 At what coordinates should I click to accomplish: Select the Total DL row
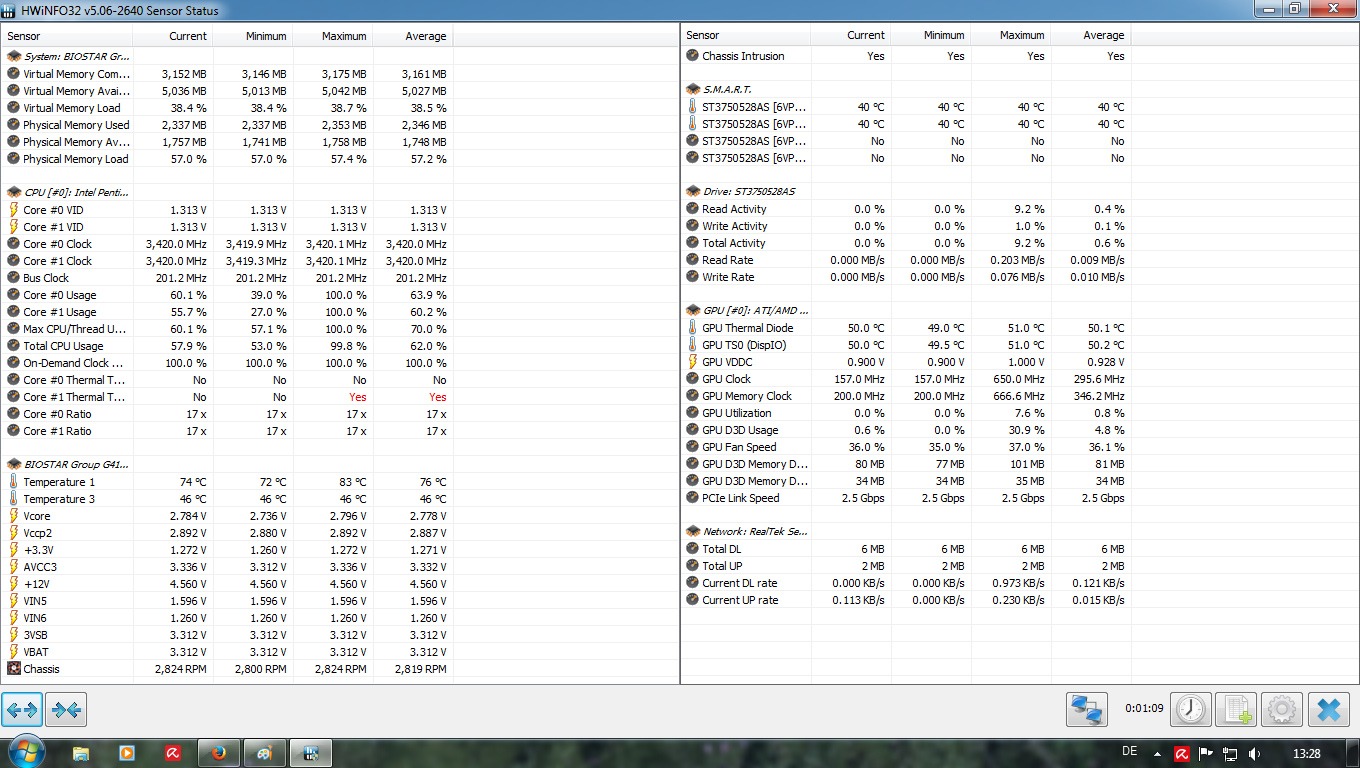pos(906,549)
